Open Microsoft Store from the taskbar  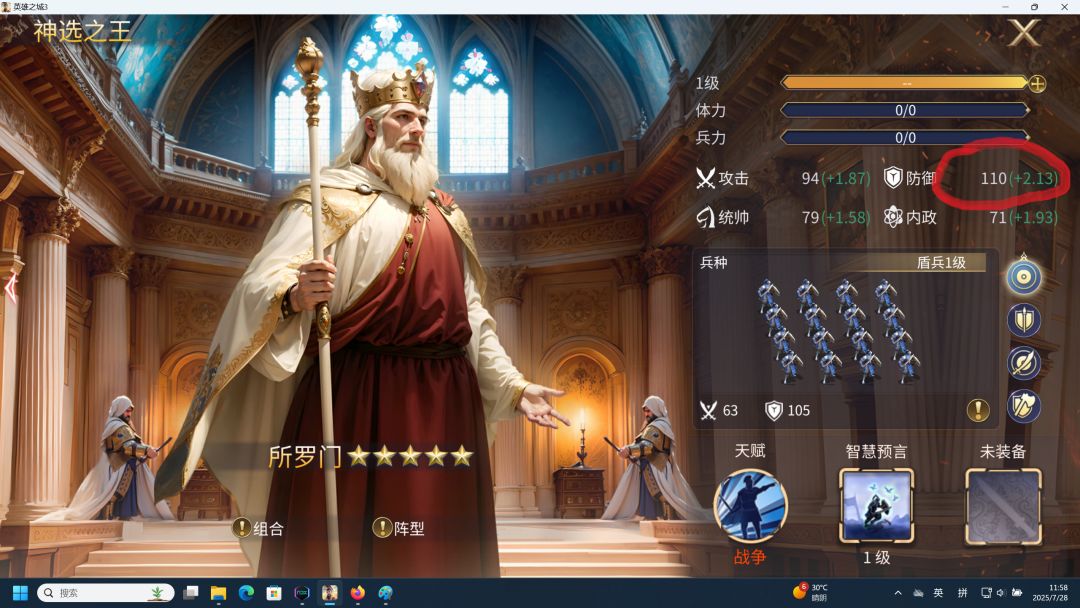[x=274, y=593]
